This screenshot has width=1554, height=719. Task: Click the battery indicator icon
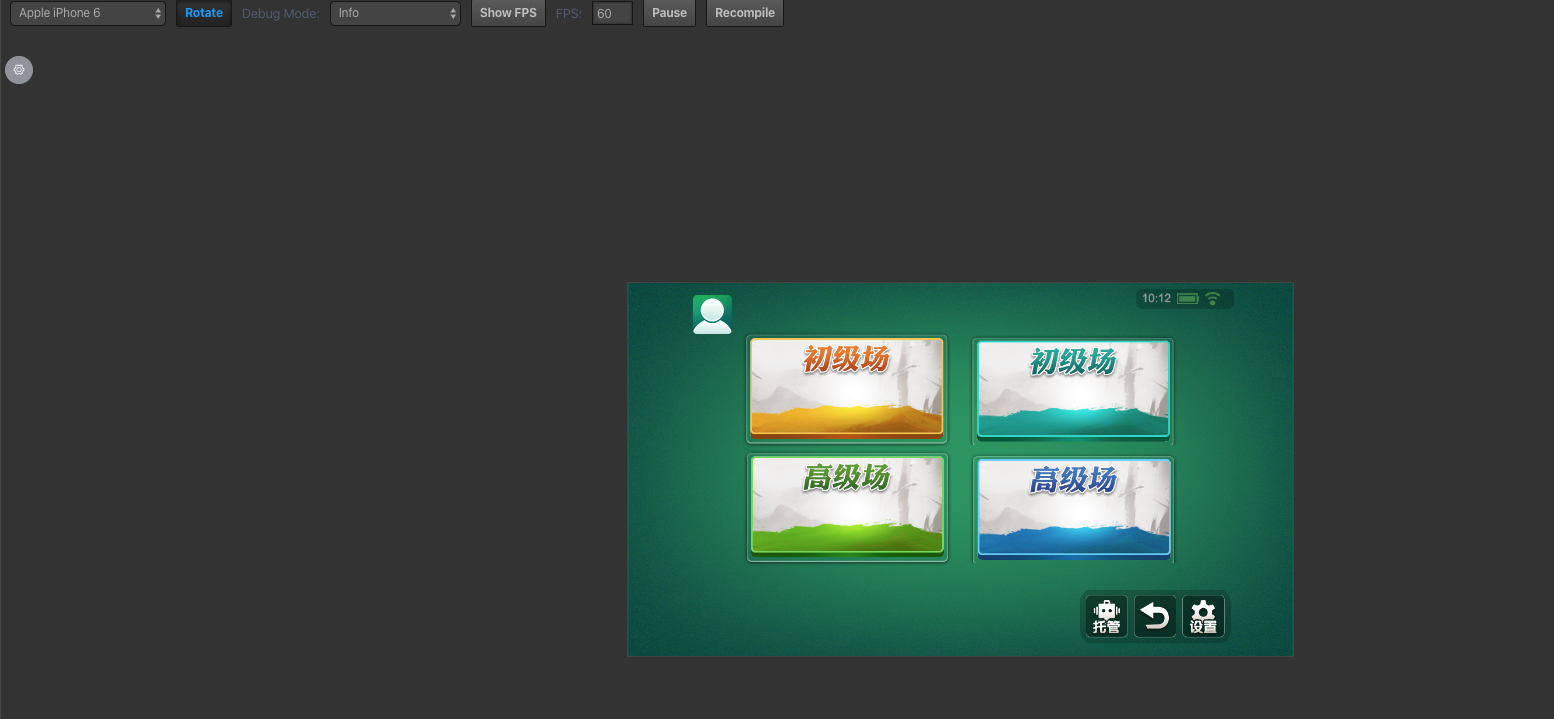click(x=1188, y=298)
